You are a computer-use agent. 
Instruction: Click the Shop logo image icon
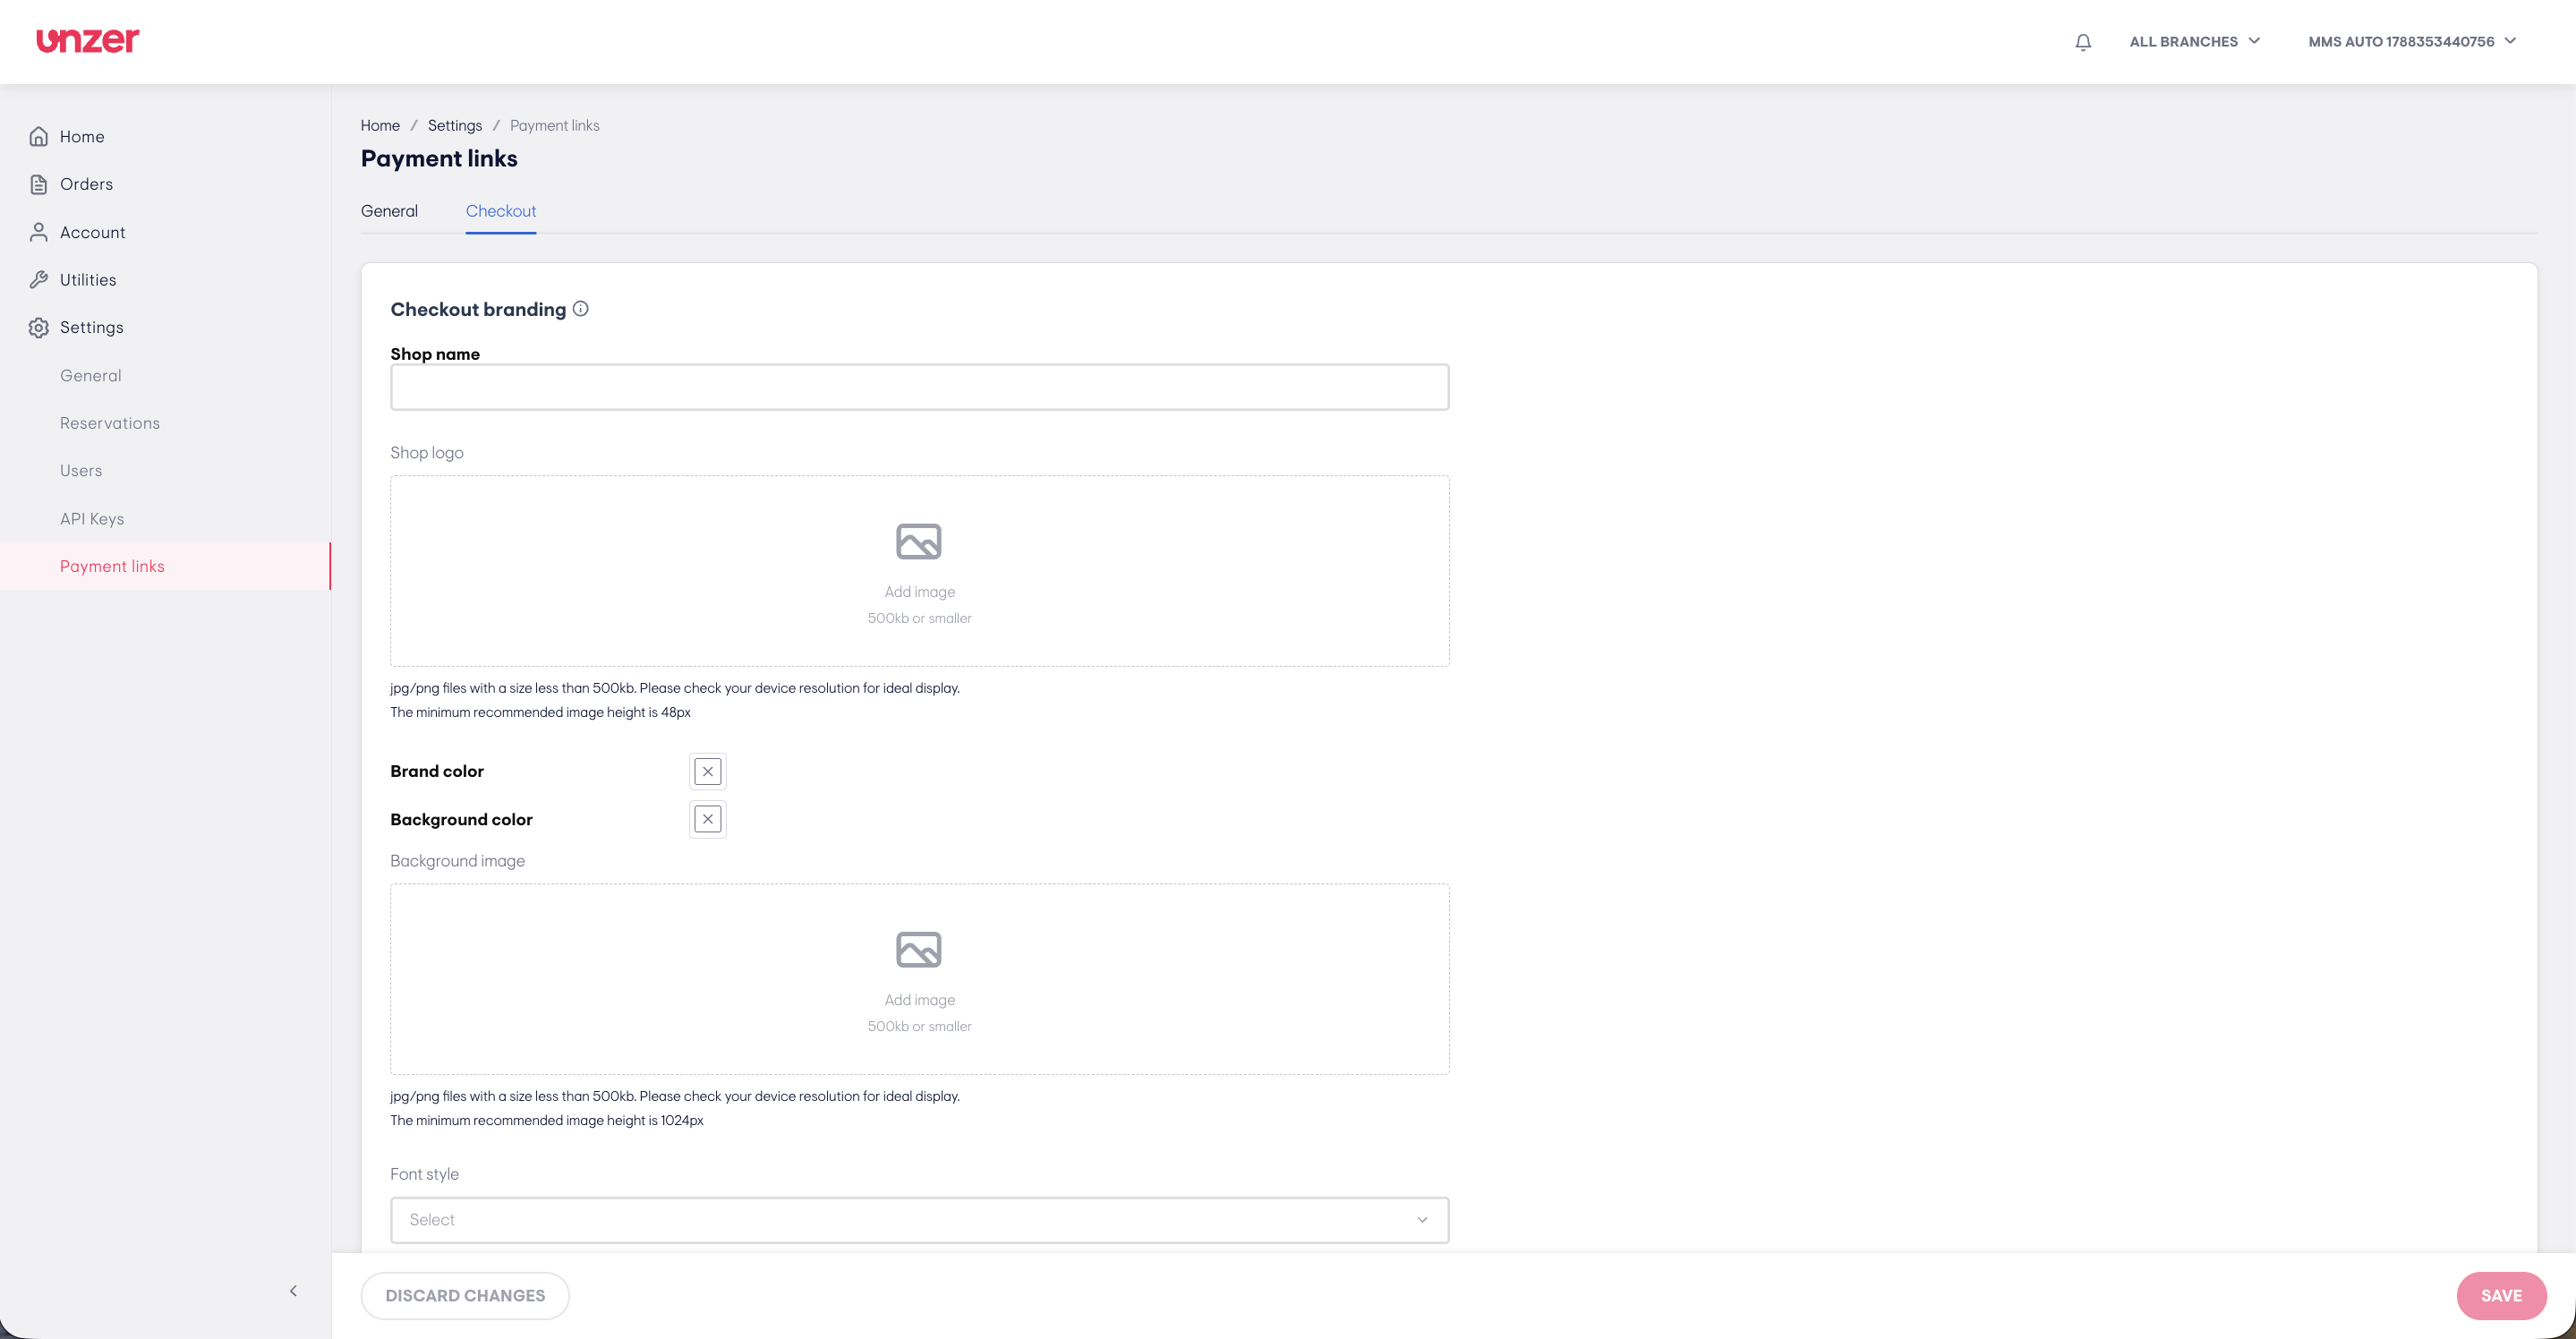tap(919, 542)
